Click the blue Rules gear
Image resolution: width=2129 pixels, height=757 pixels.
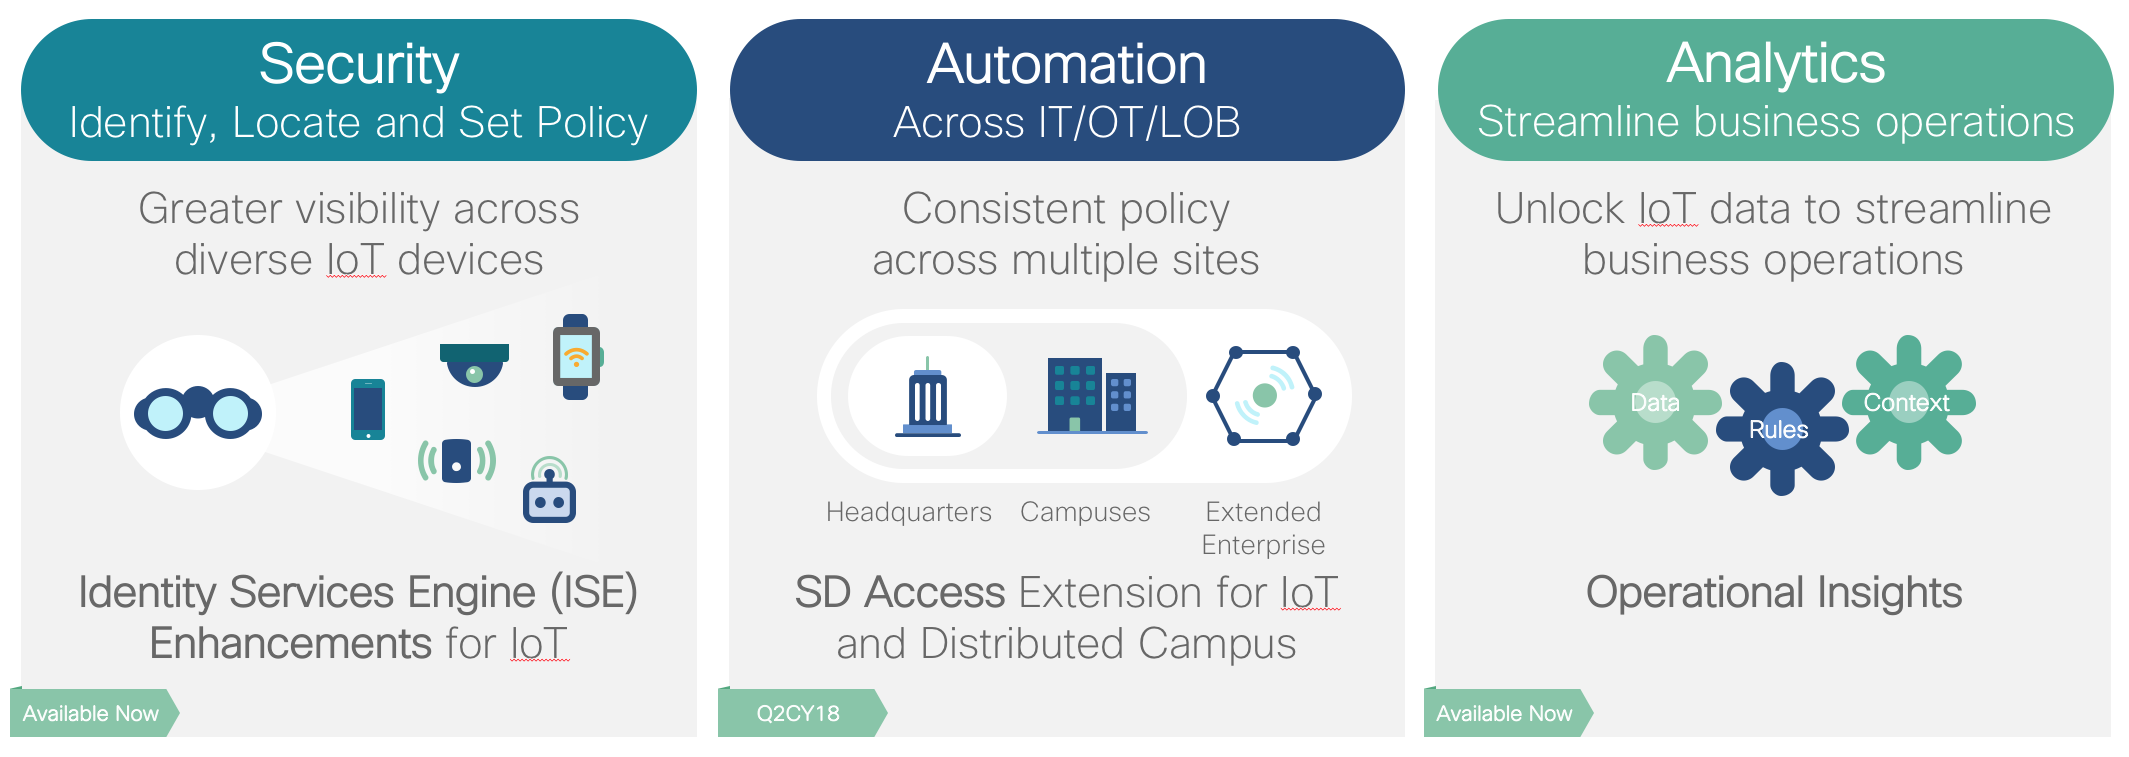(1780, 429)
